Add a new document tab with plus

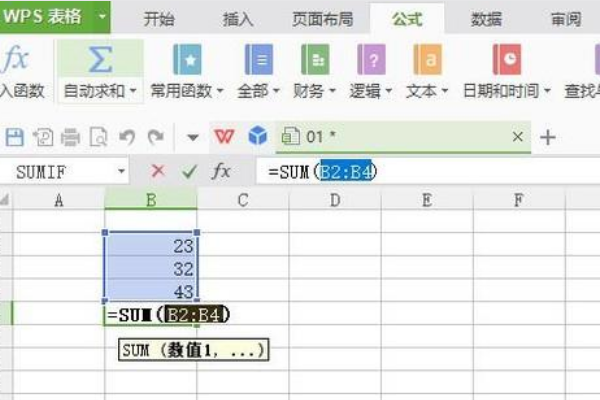[x=548, y=137]
